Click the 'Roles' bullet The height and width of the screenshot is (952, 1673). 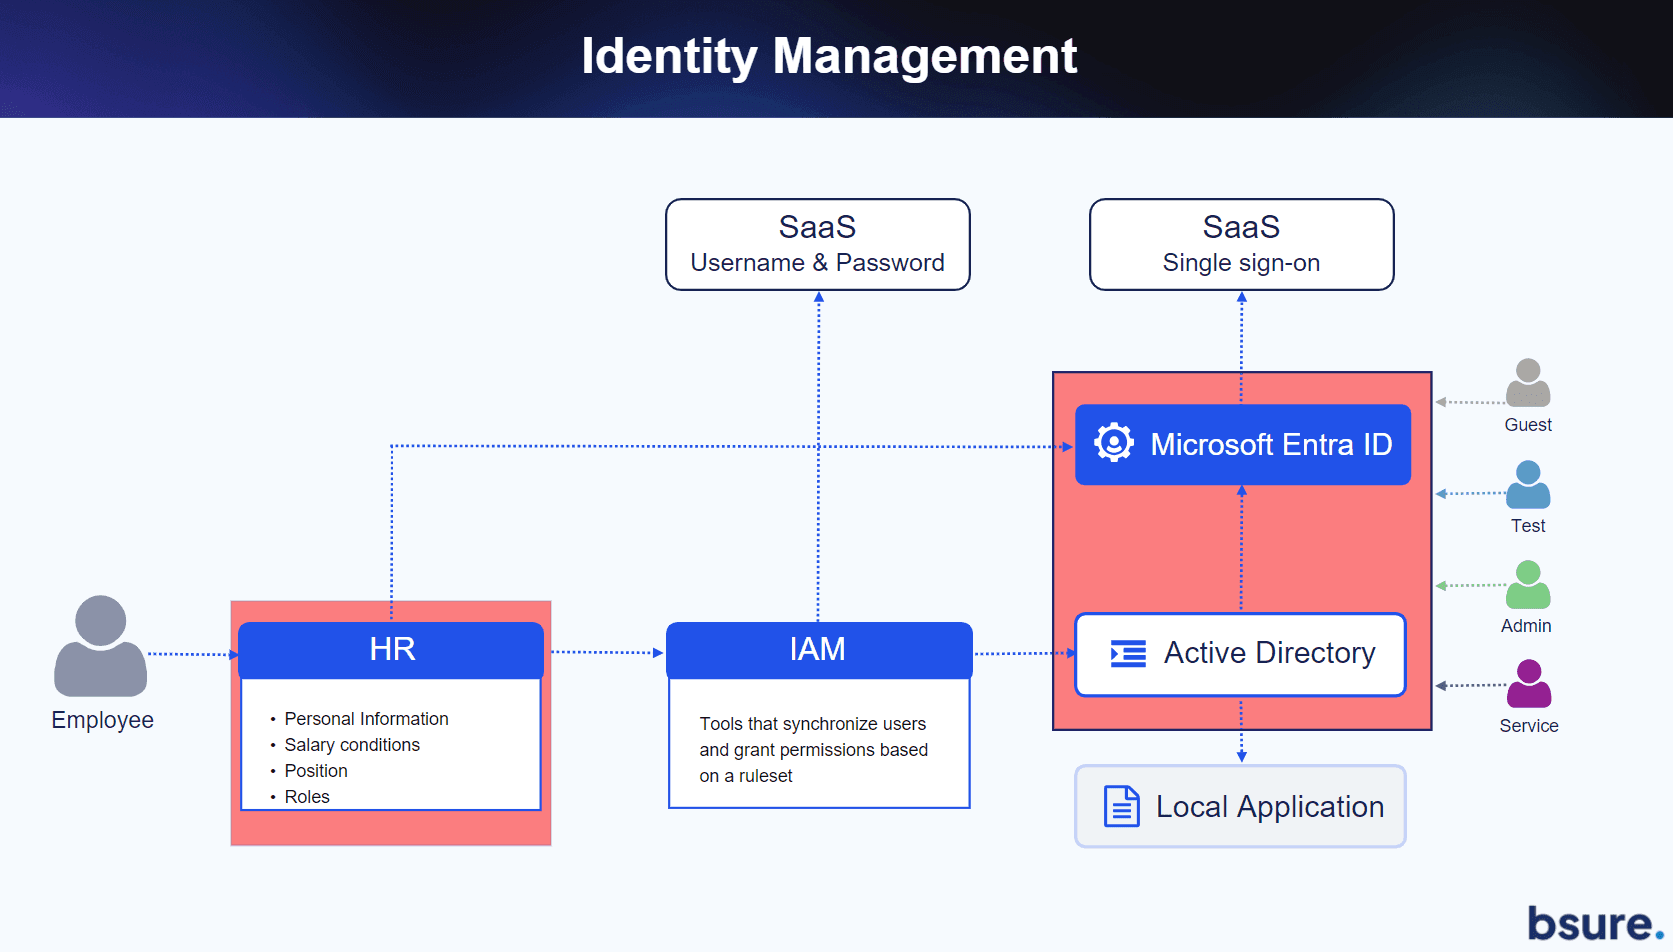coord(307,797)
